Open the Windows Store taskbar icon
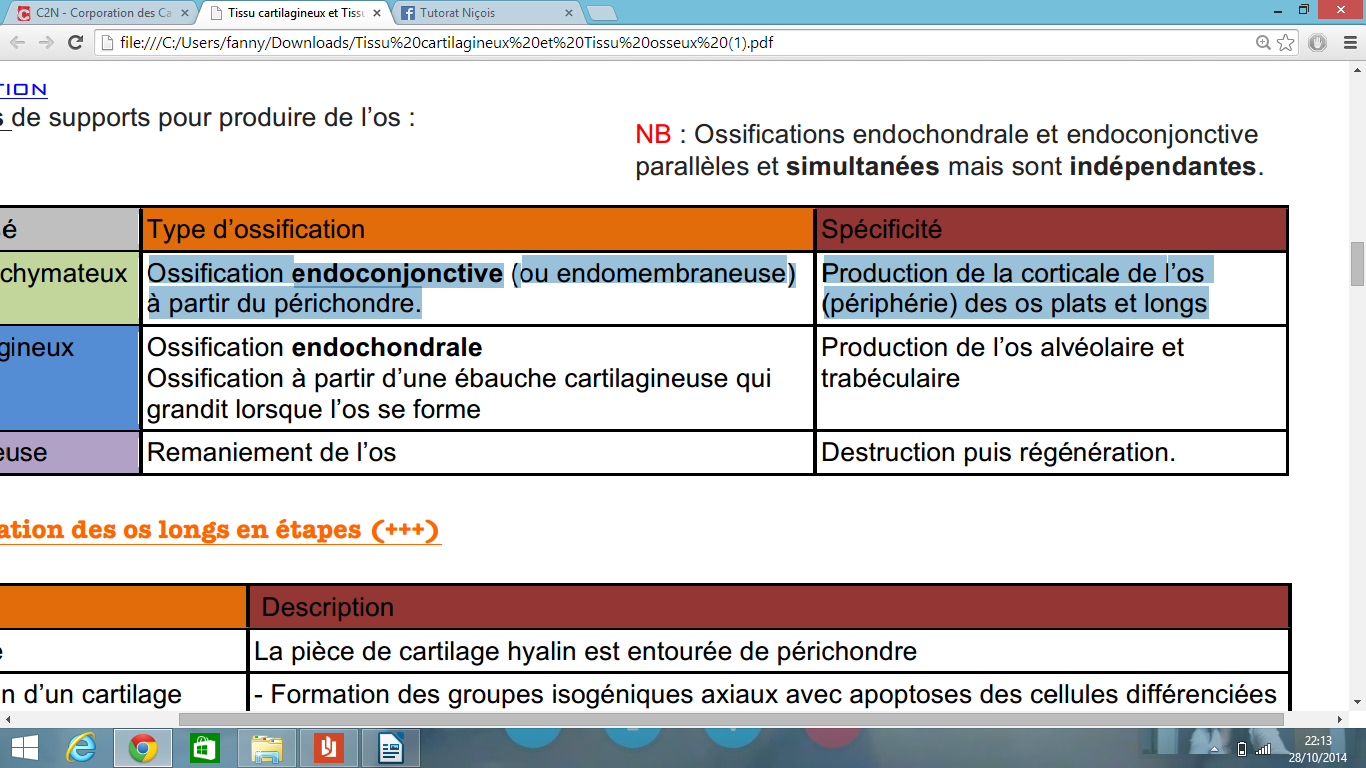 click(205, 748)
